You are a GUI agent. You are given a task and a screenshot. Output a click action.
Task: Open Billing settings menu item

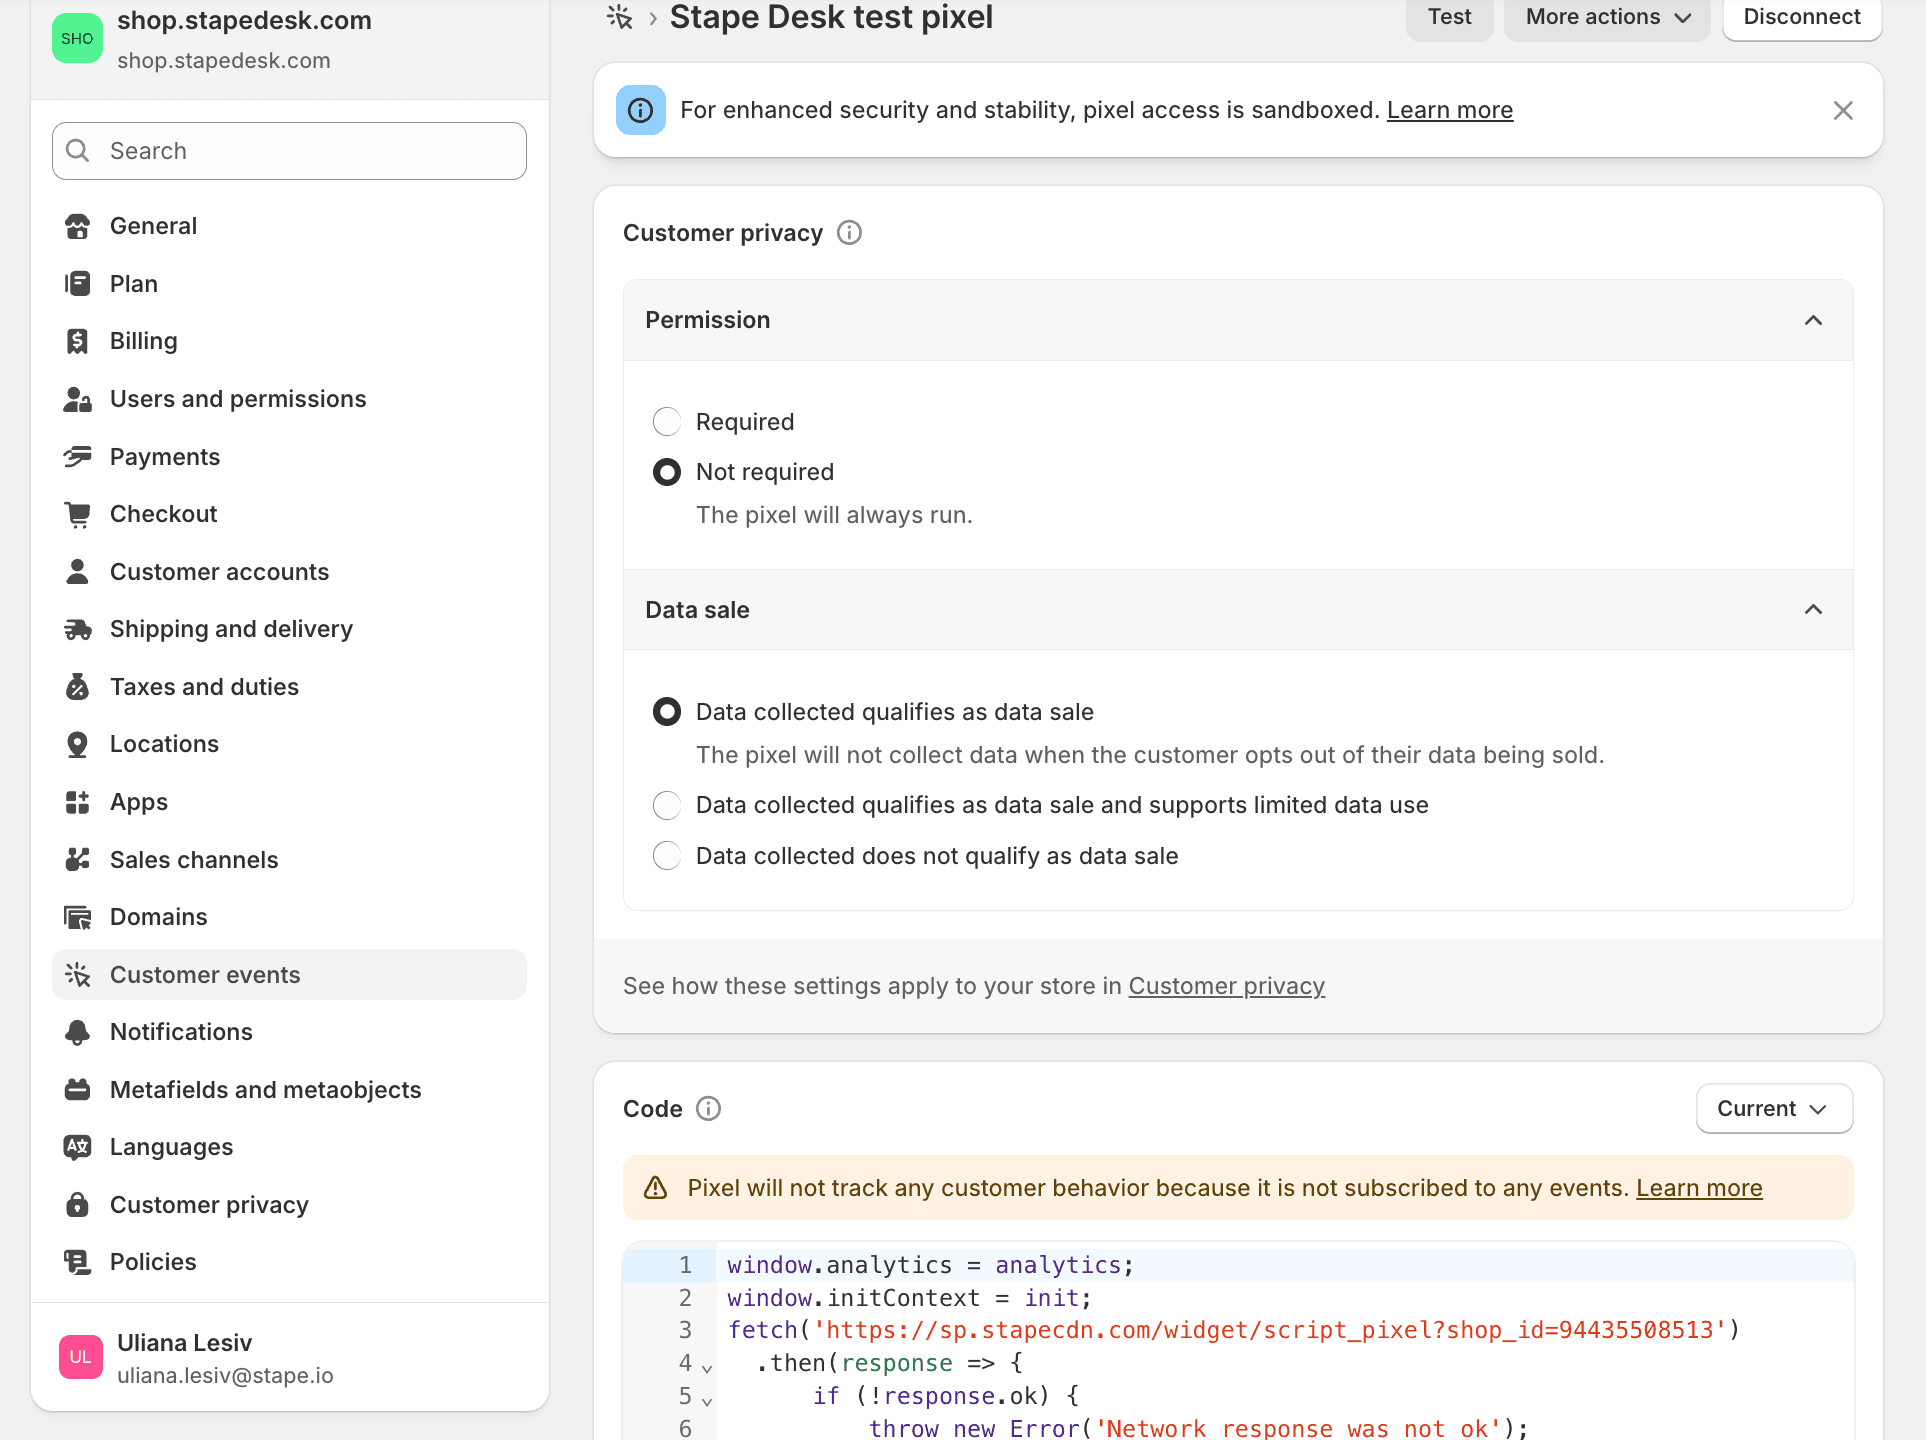coord(289,341)
